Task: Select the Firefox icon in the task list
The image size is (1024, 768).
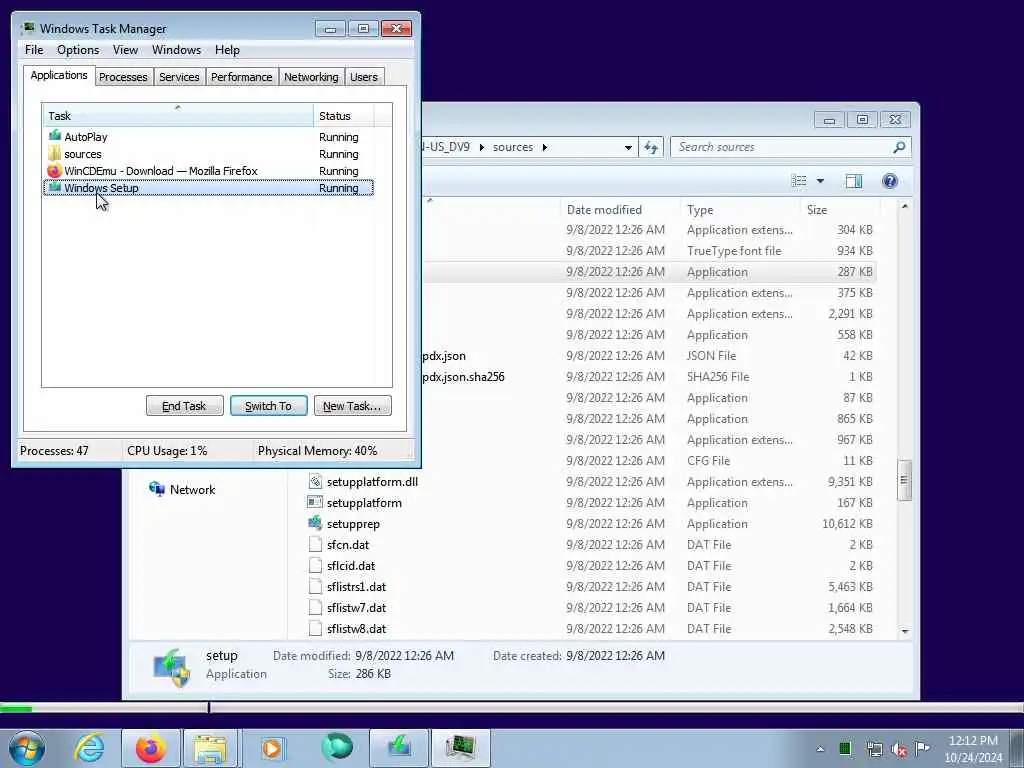Action: (55, 170)
